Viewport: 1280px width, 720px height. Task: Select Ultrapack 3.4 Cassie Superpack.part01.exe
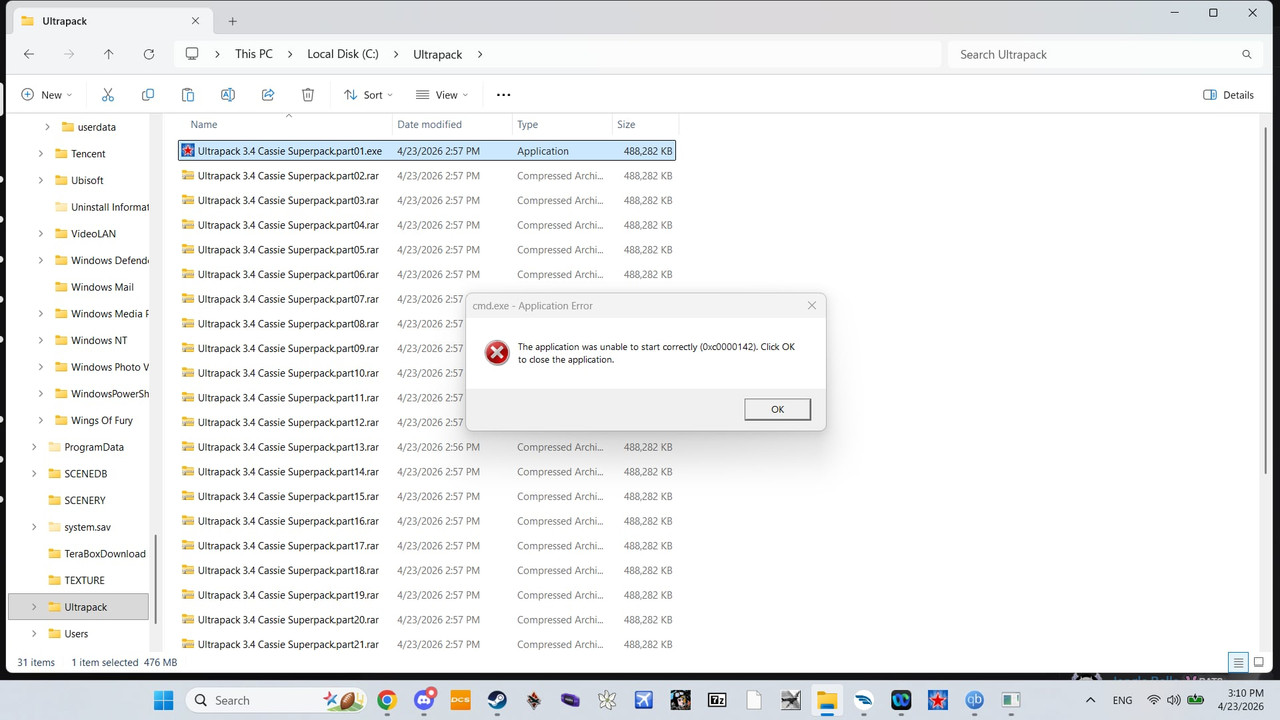pos(427,151)
